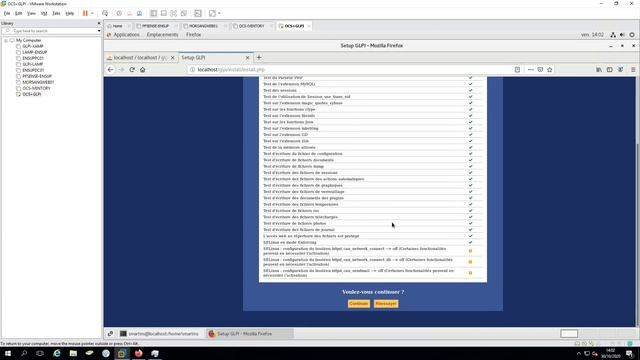Image resolution: width=640 pixels, height=360 pixels.
Task: Open the Tabs menu in VMware Workstation
Action: 56,13
